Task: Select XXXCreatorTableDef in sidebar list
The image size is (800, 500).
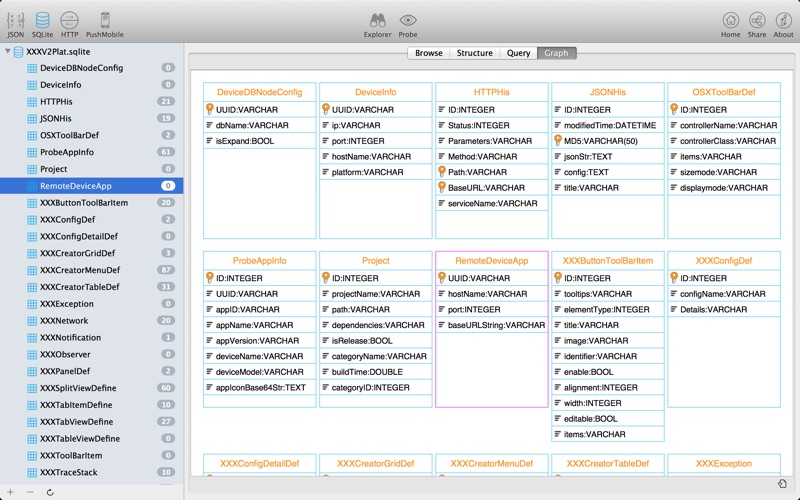Action: click(x=92, y=287)
